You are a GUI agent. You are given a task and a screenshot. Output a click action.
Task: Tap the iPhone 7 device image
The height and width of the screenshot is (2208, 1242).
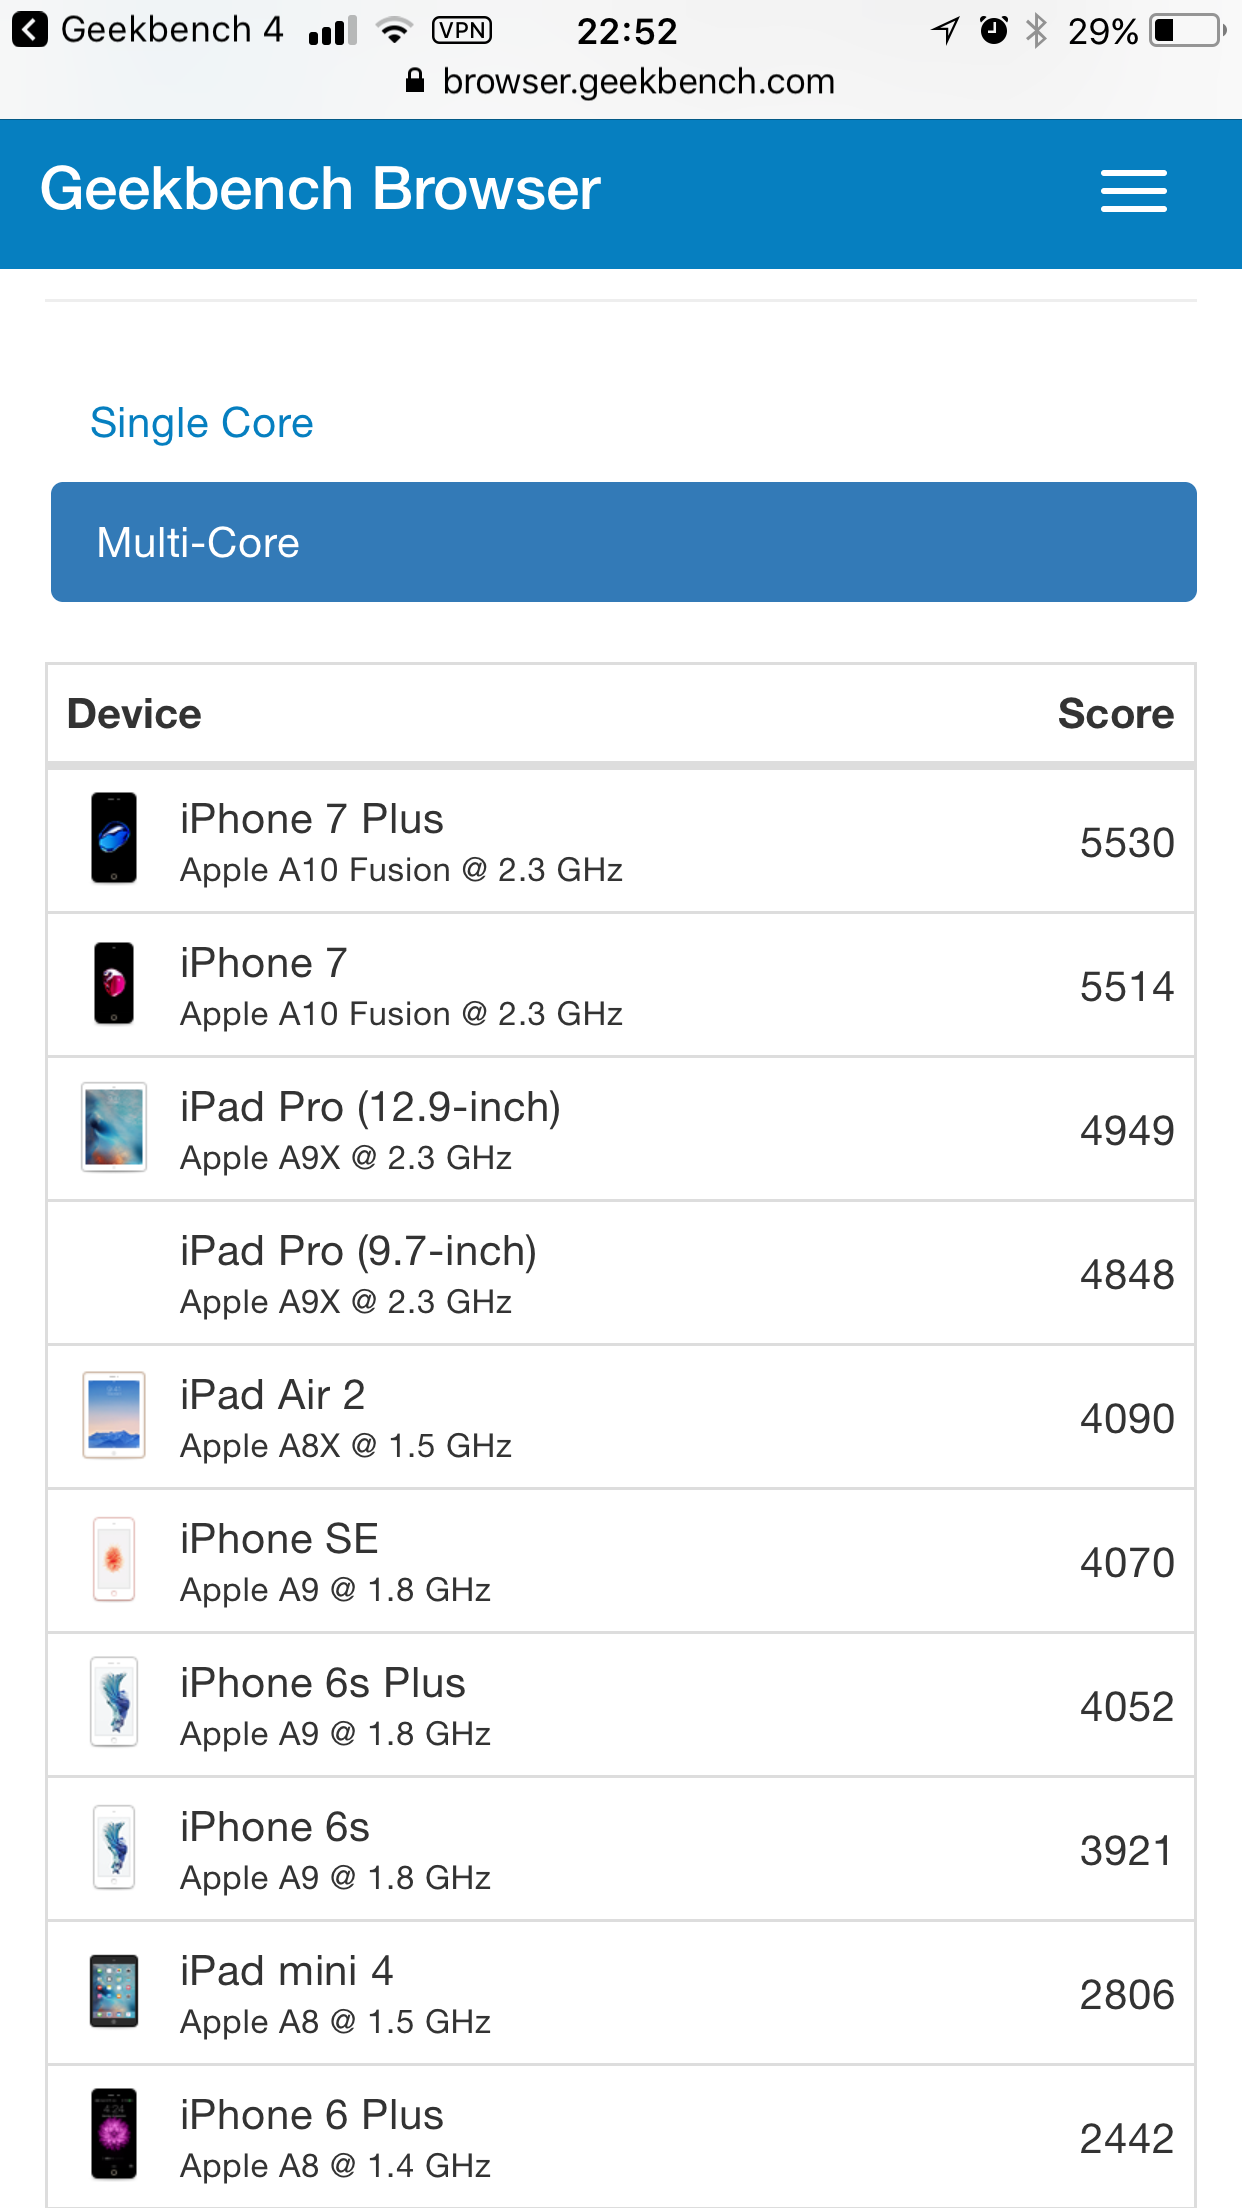click(x=114, y=982)
